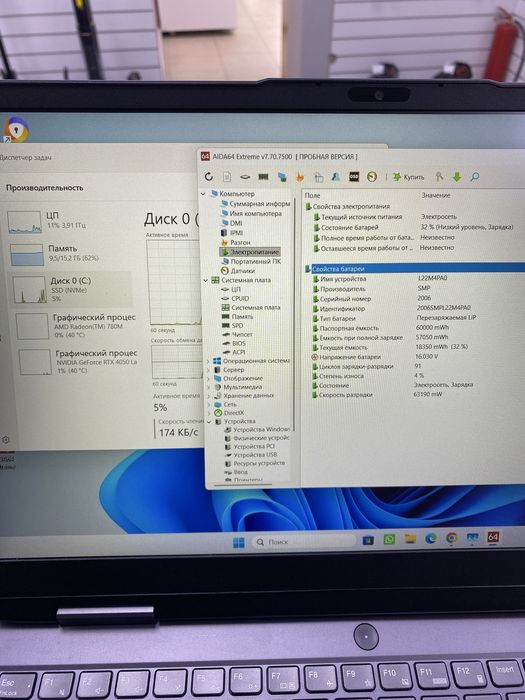Expand the DirectX tree node
The image size is (525, 700).
click(209, 413)
